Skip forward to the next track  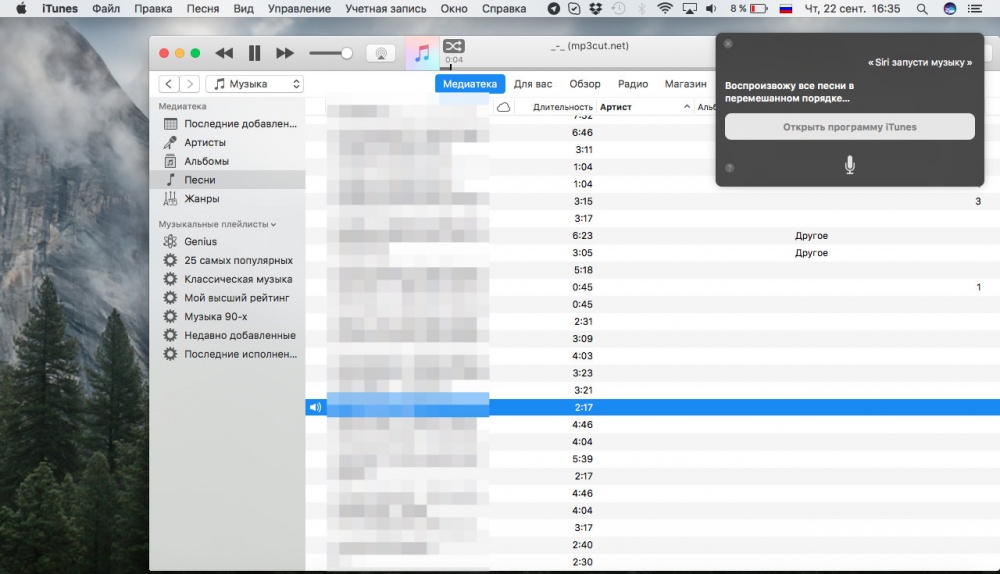click(284, 54)
